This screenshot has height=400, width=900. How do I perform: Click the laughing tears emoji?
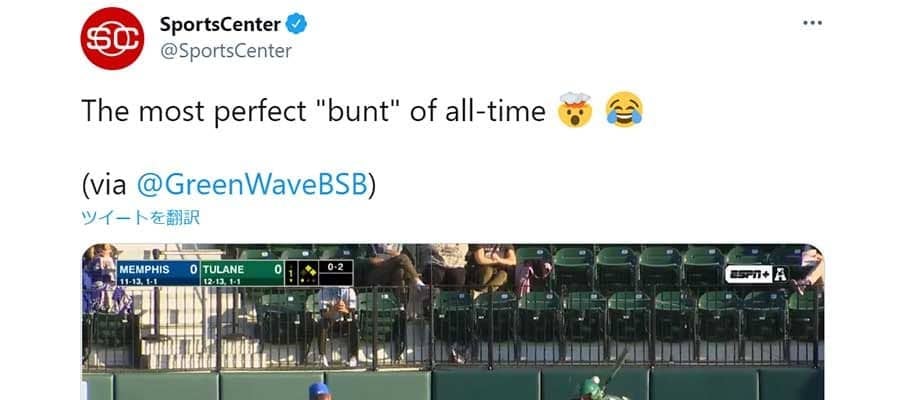pos(622,112)
